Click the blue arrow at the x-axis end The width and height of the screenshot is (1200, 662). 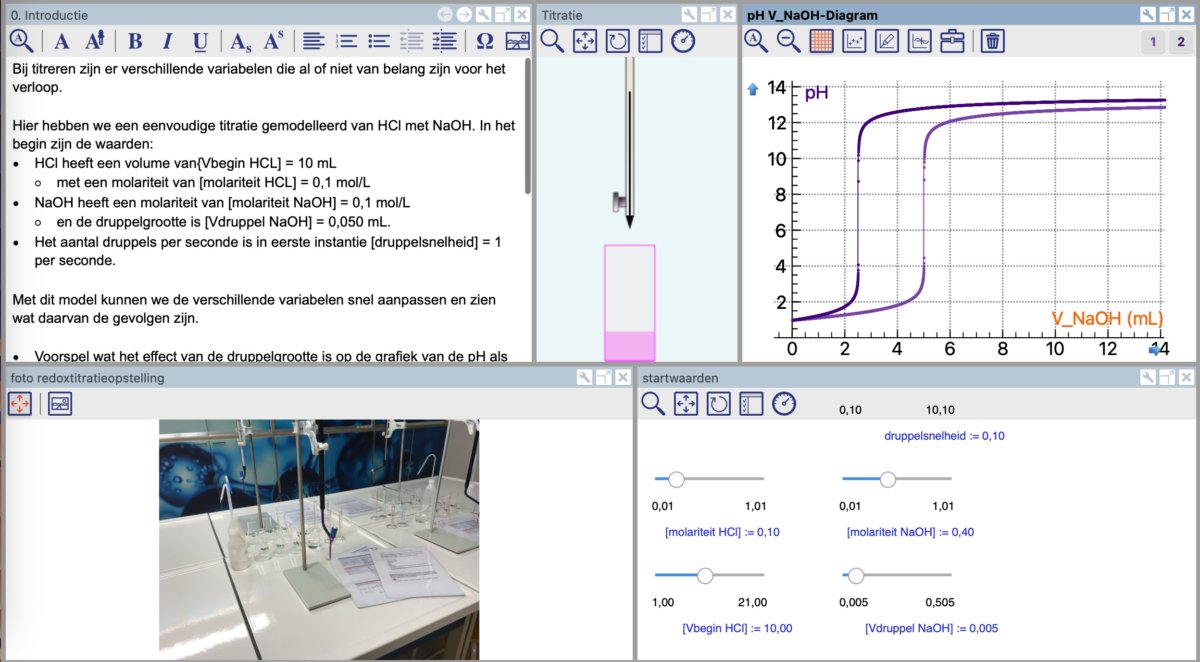[1156, 350]
